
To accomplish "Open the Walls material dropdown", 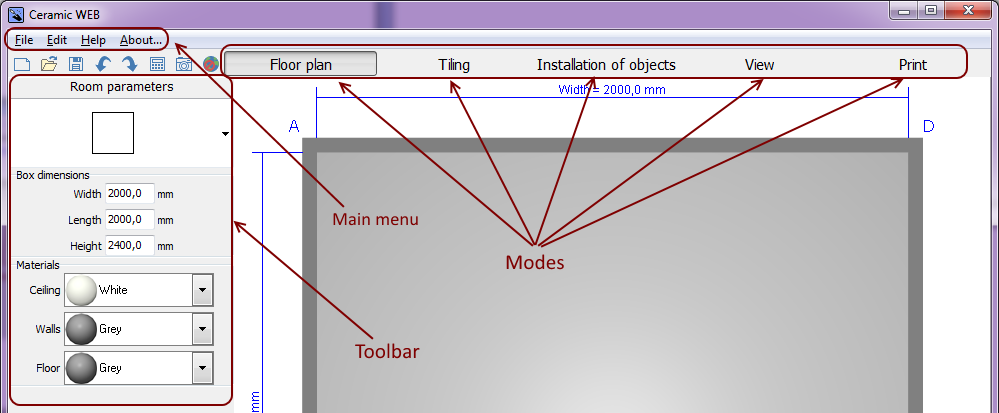I will pyautogui.click(x=203, y=328).
